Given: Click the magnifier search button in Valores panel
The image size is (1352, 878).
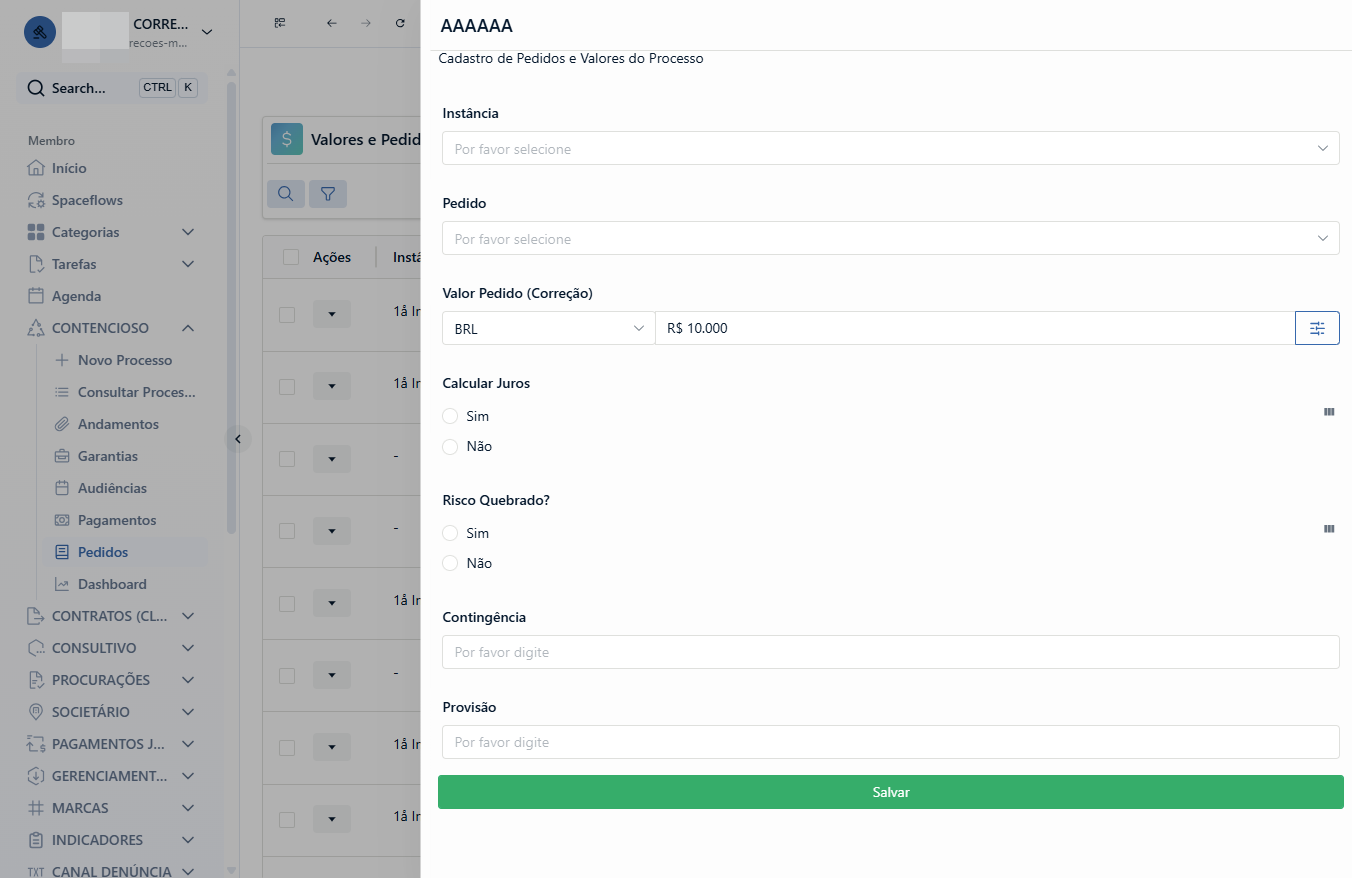Looking at the screenshot, I should tap(286, 193).
